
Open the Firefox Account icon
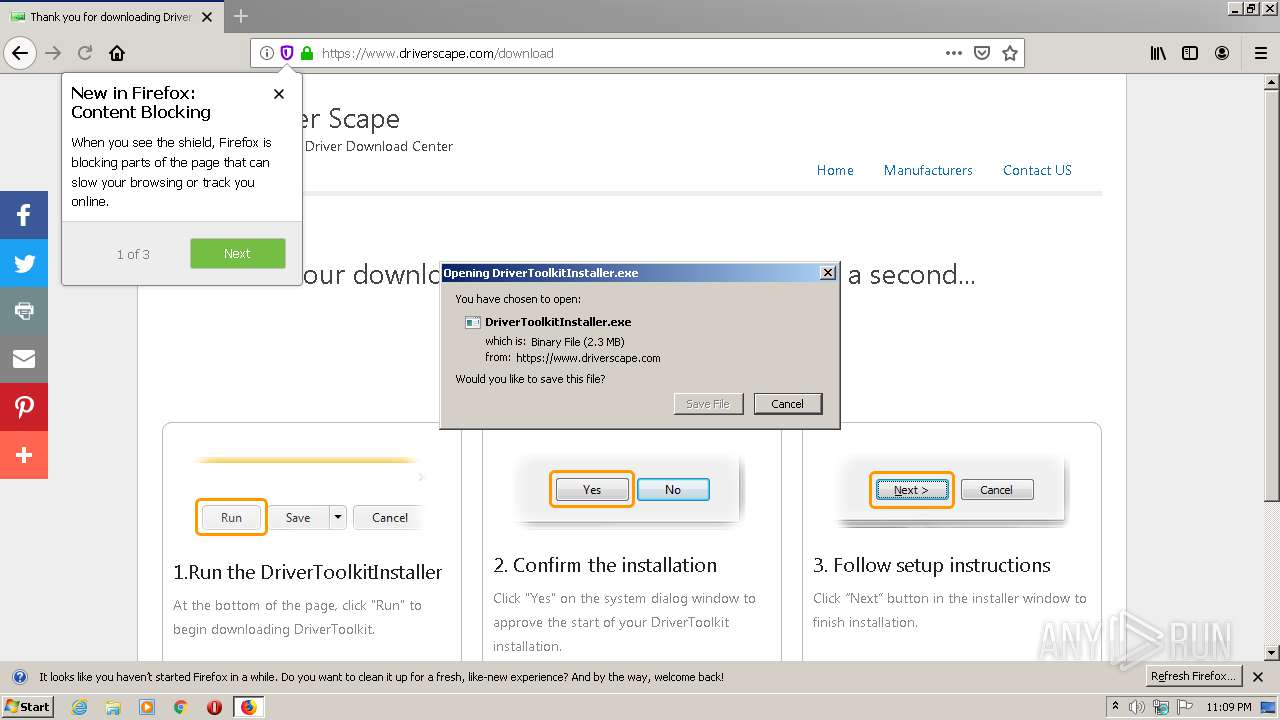click(x=1222, y=53)
